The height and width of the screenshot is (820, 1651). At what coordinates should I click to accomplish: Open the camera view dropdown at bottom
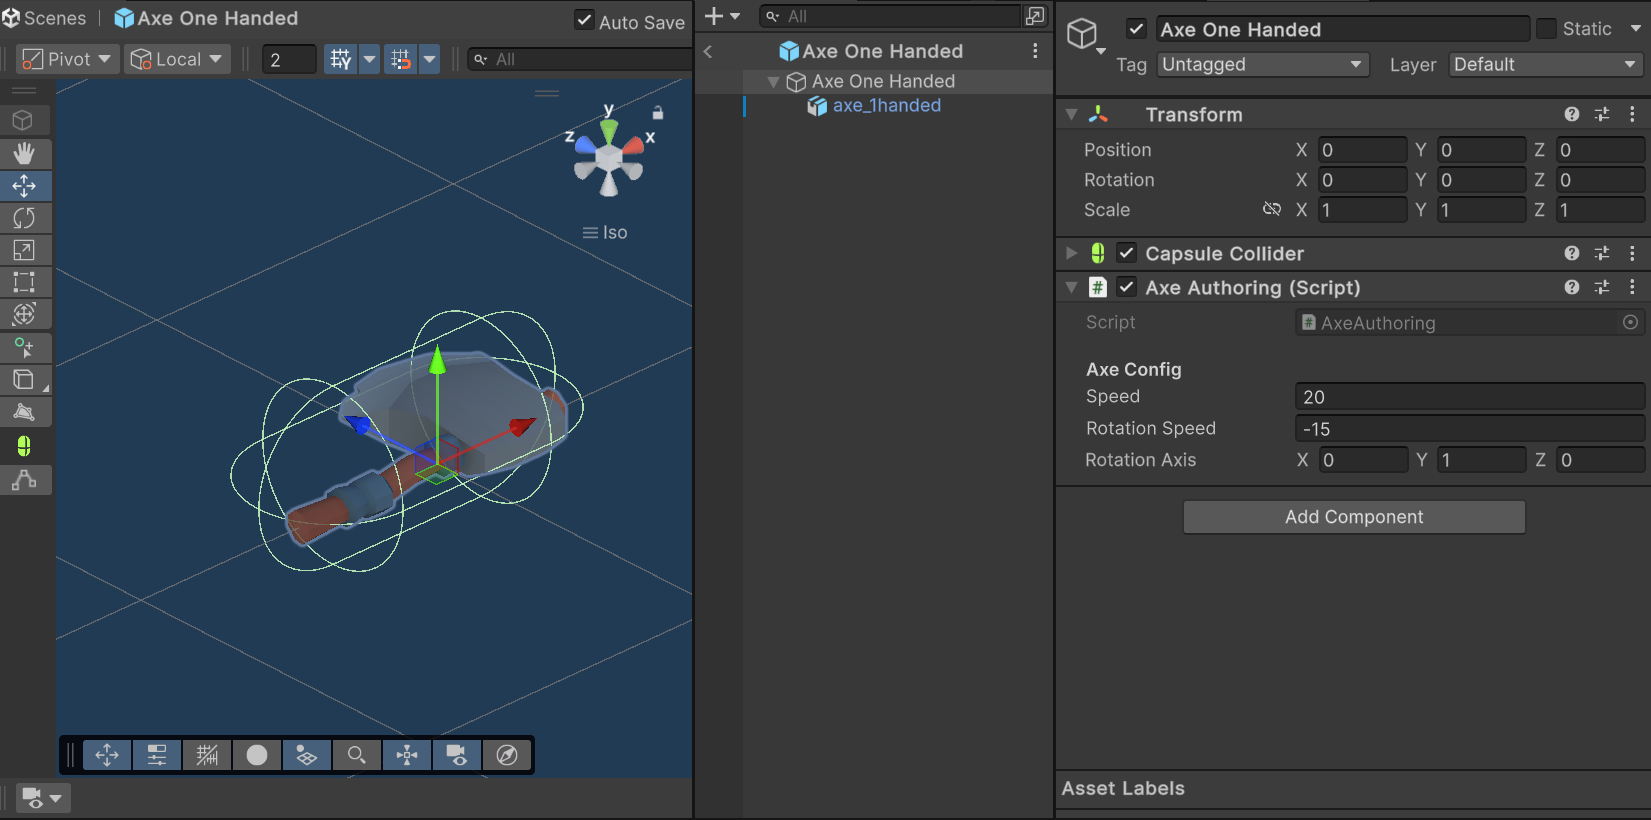43,798
